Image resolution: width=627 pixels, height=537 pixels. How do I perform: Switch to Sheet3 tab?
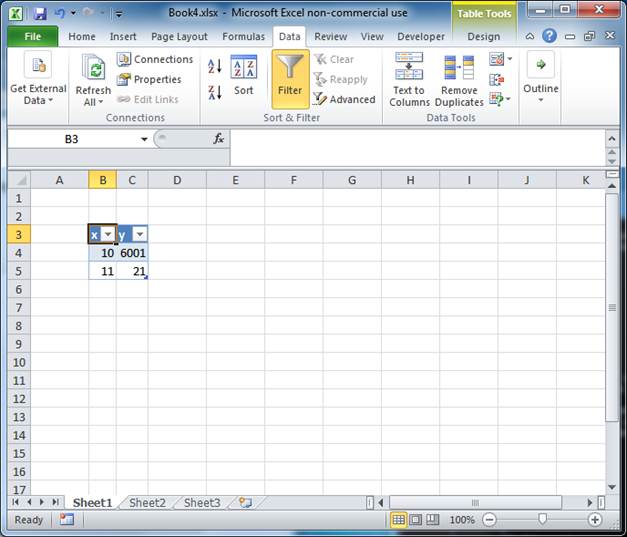click(x=202, y=503)
